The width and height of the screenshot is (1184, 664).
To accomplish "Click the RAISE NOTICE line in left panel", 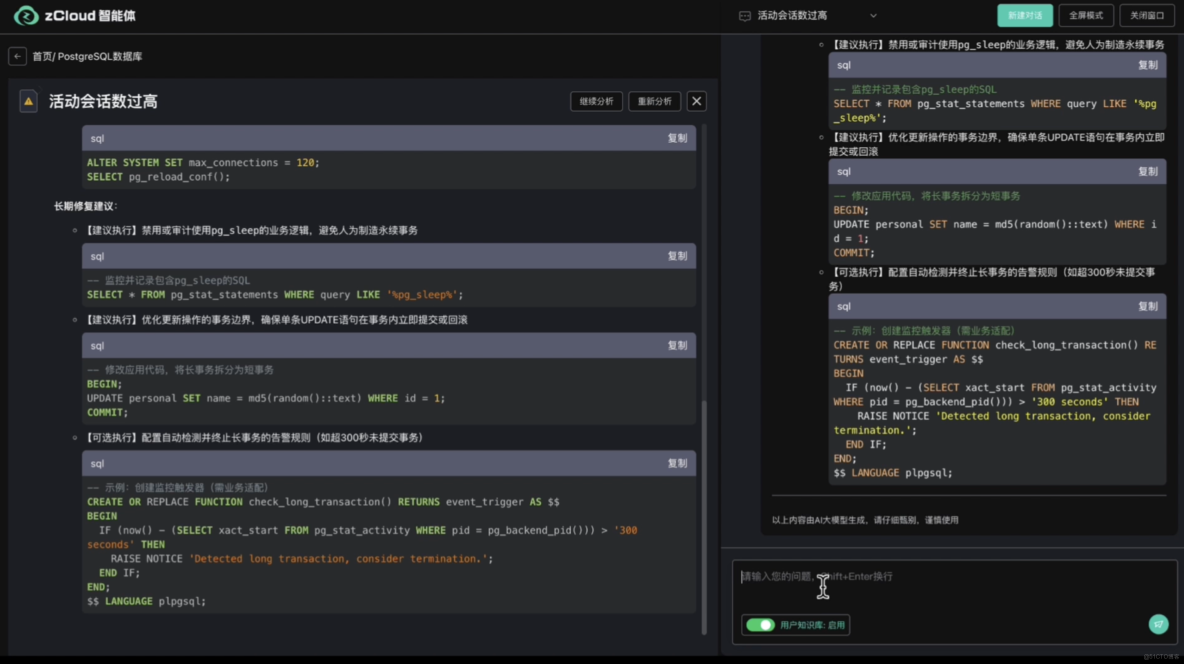I will click(x=301, y=559).
